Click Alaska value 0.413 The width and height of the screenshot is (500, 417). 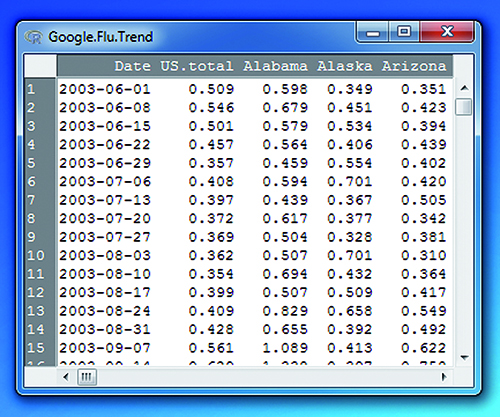pos(350,348)
